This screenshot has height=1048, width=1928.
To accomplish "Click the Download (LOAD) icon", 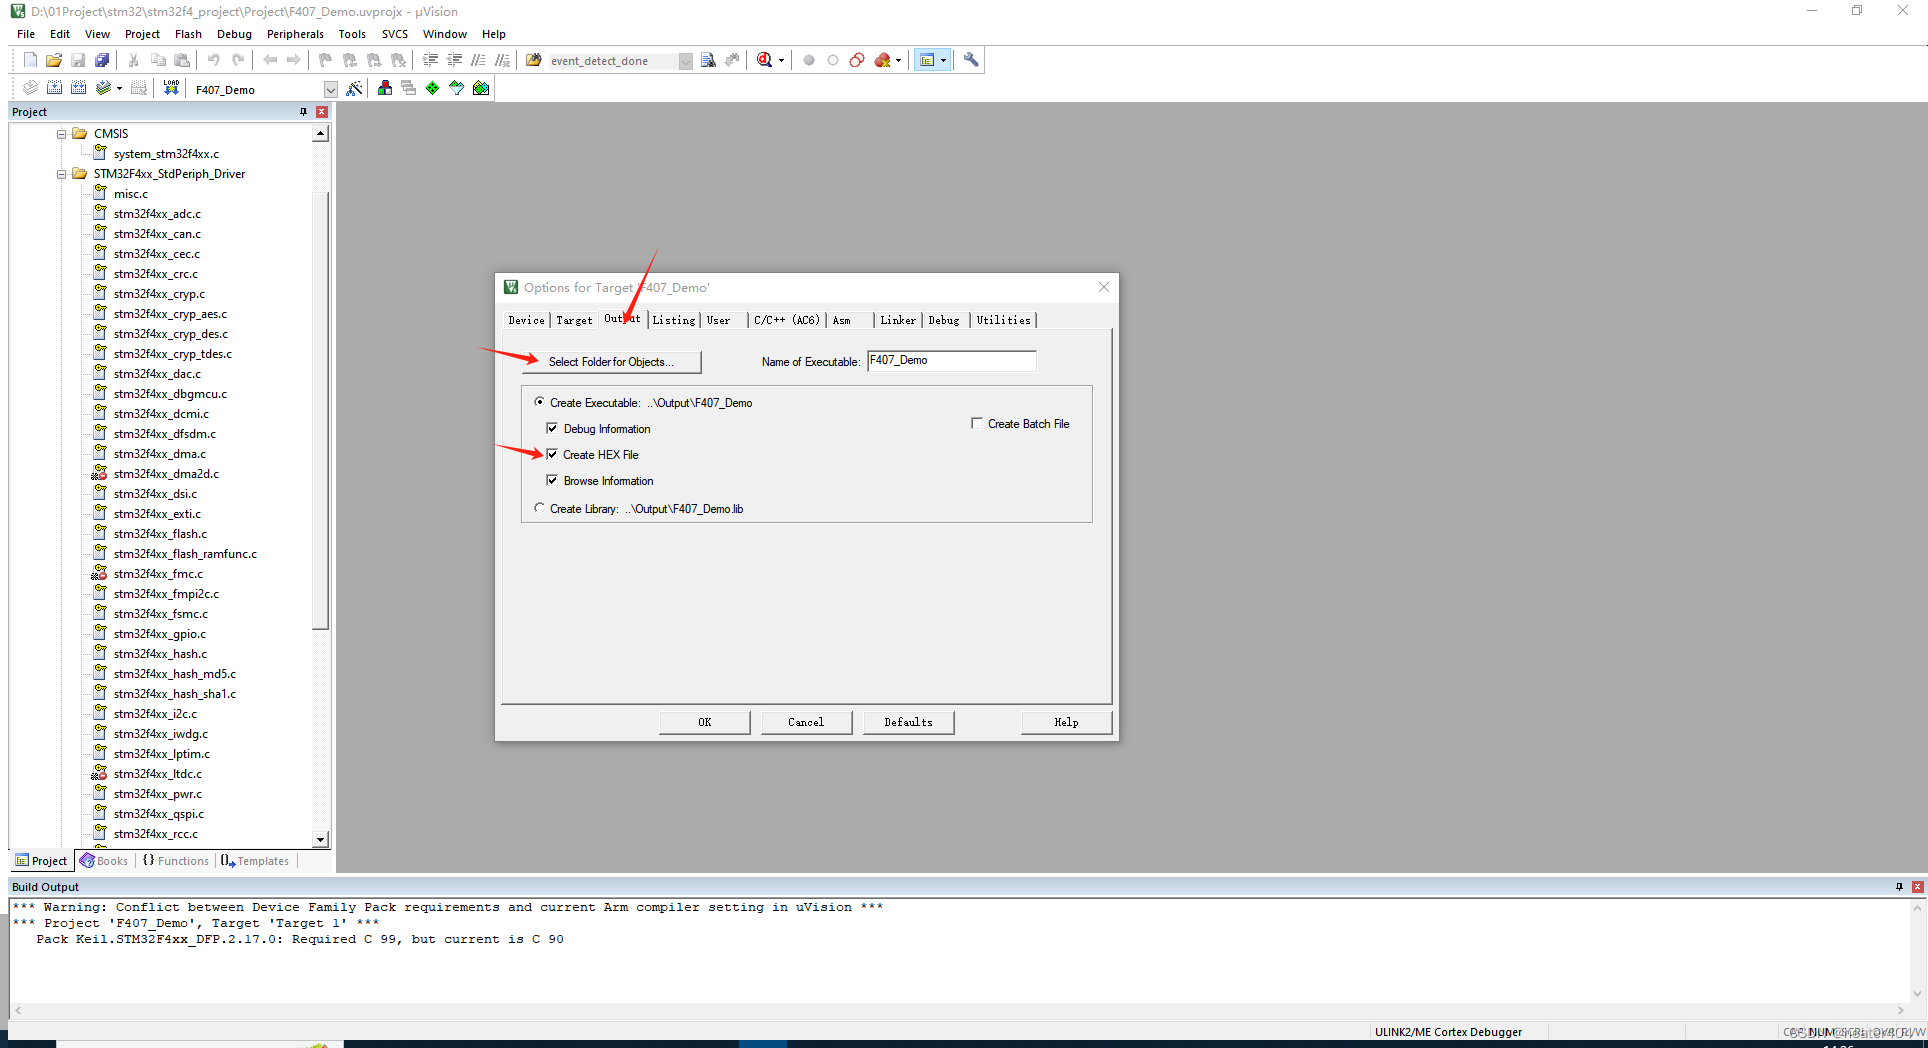I will pyautogui.click(x=172, y=88).
